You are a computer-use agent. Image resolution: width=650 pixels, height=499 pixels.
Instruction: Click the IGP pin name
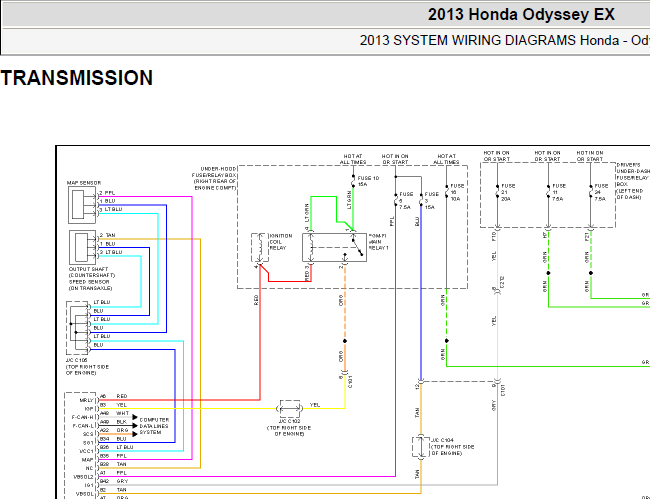[x=89, y=409]
